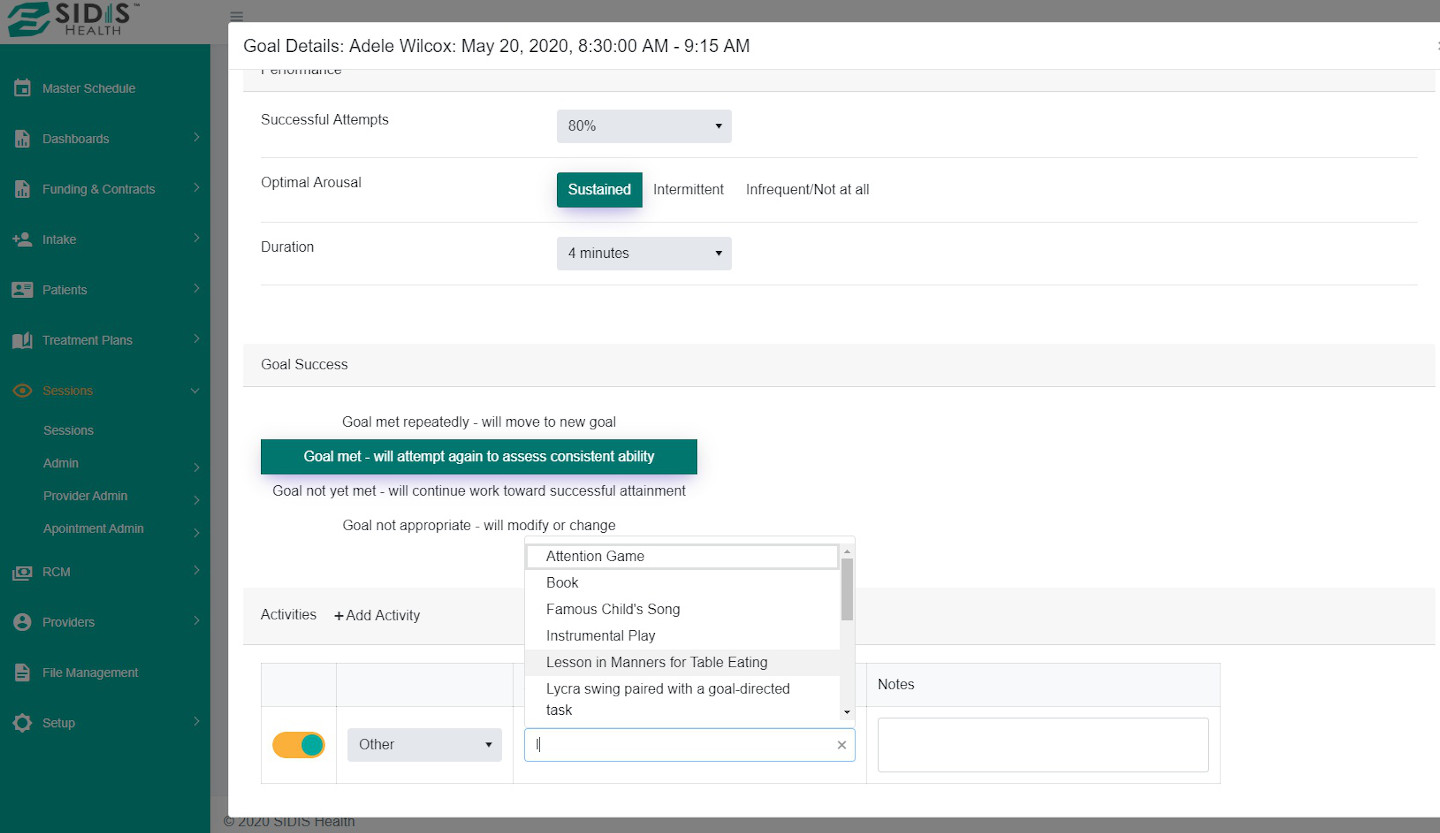Click the activity list scrollbar down arrow

(x=848, y=712)
